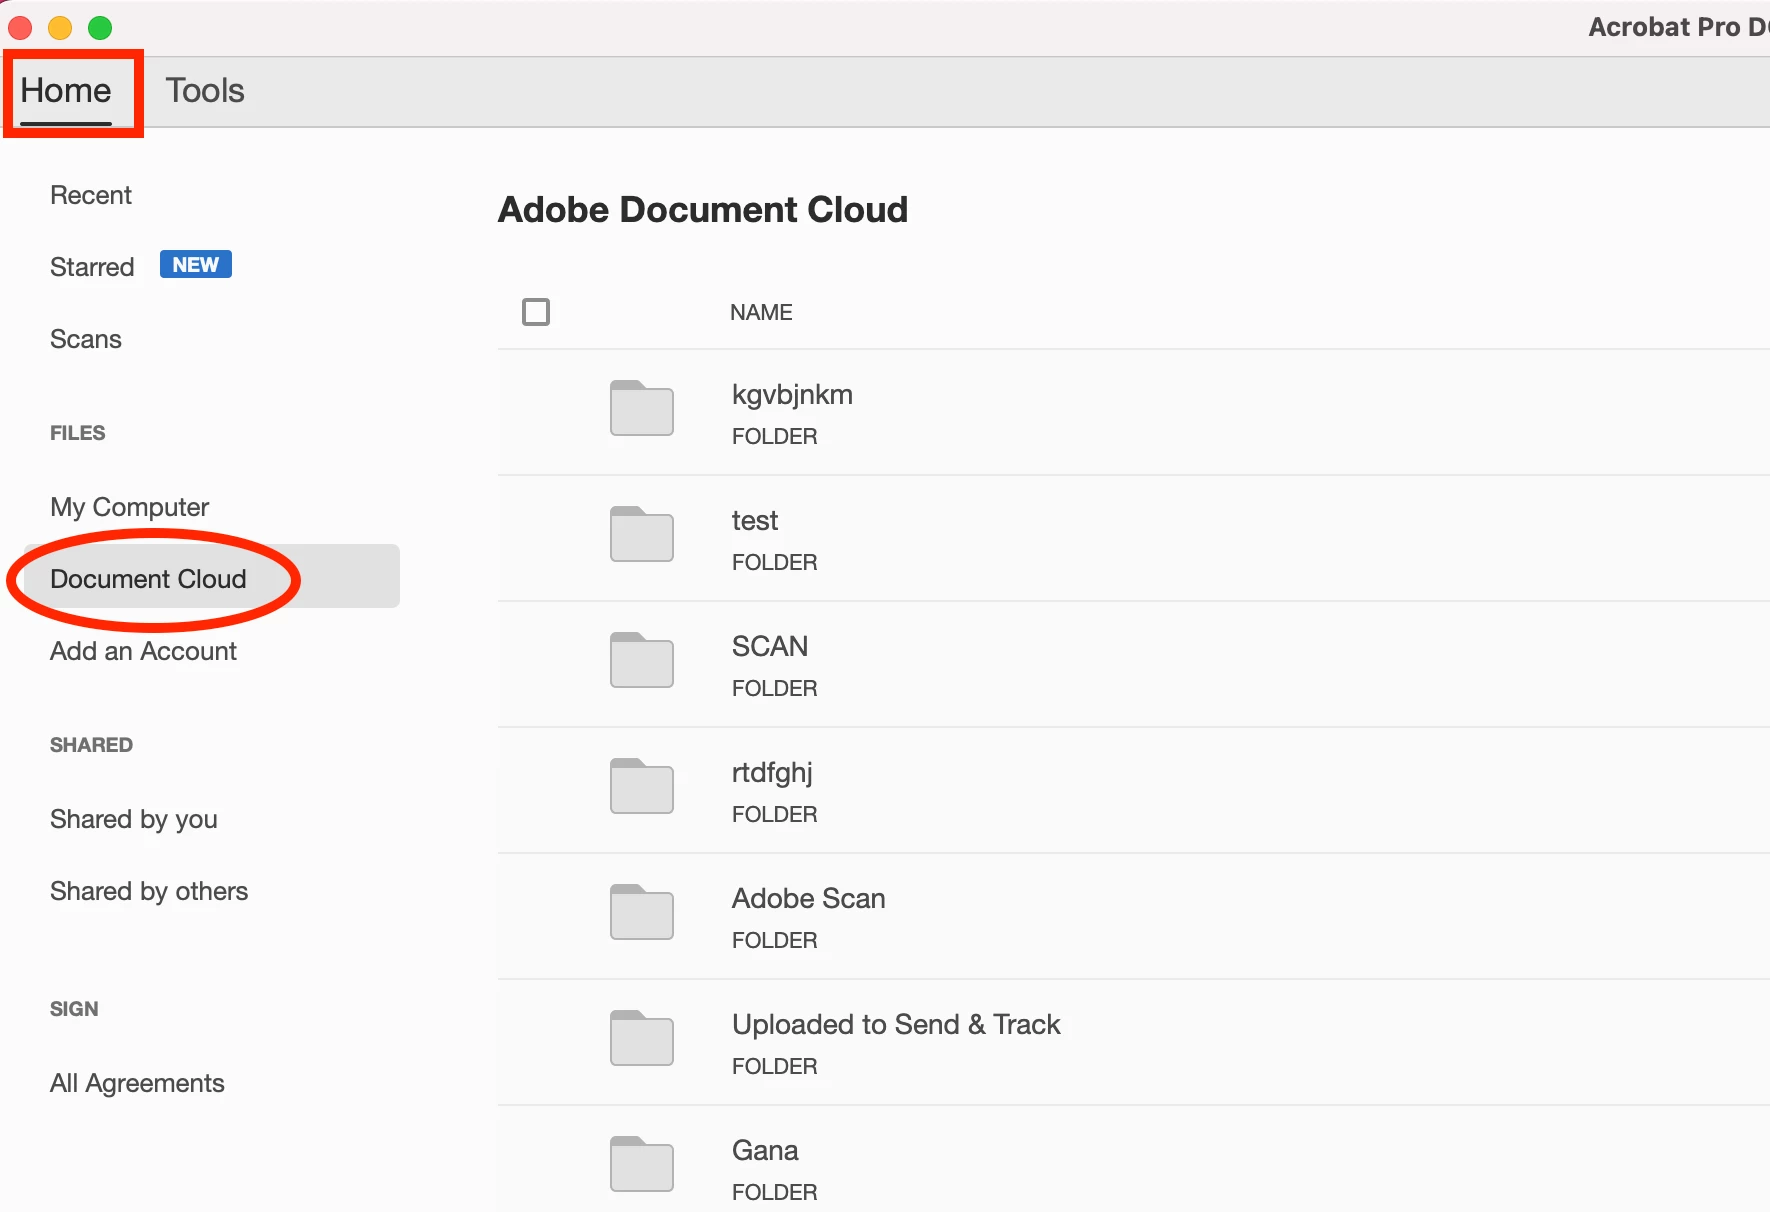Viewport: 1770px width, 1212px height.
Task: Open the Recent files list
Action: (x=91, y=195)
